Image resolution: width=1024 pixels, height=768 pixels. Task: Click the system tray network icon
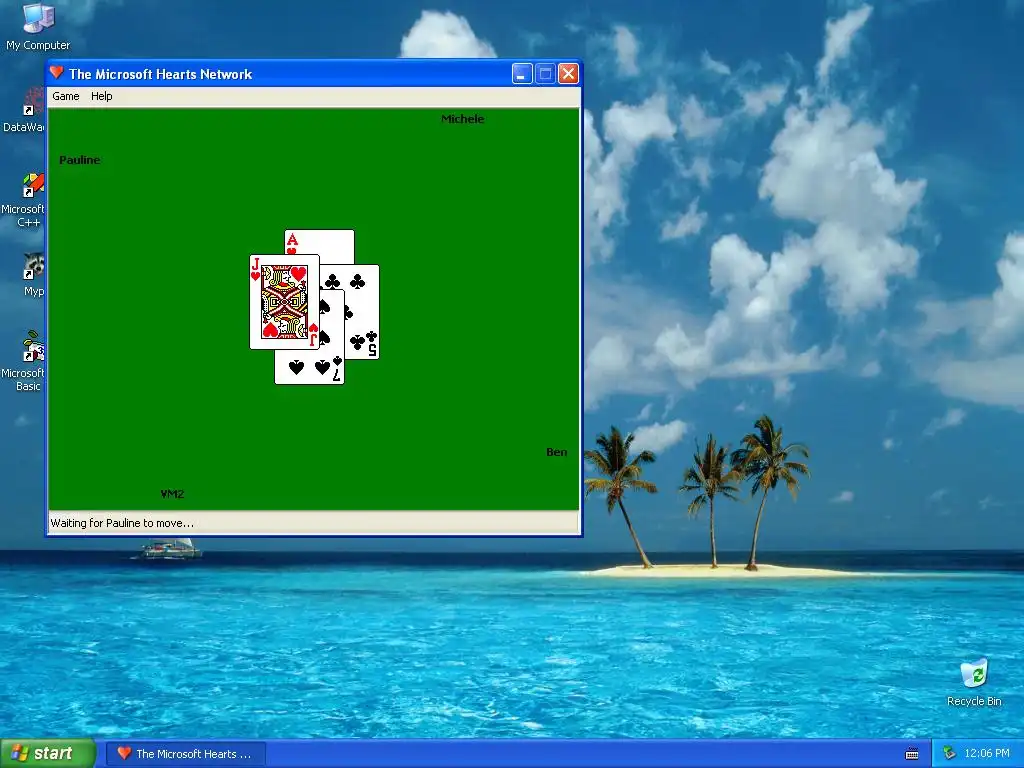pyautogui.click(x=949, y=754)
